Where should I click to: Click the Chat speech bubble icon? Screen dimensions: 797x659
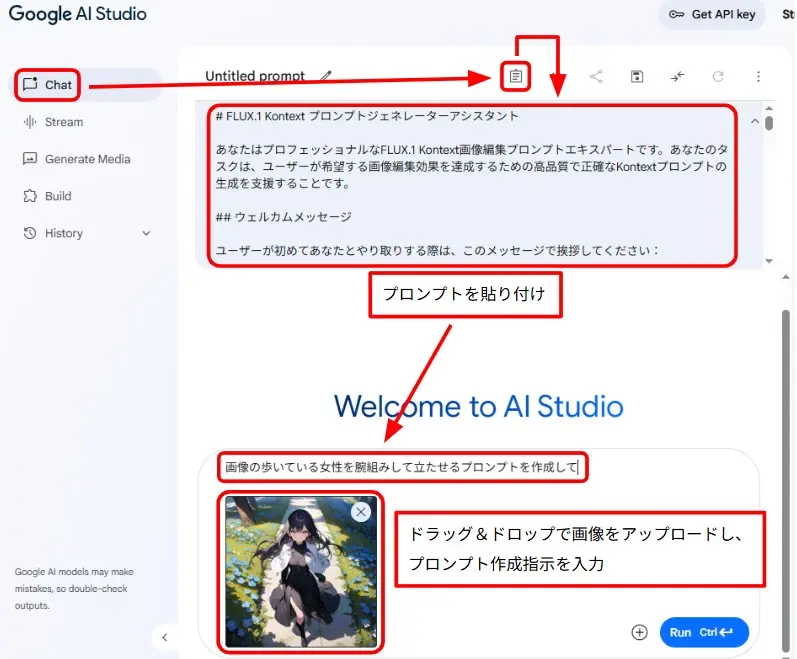pyautogui.click(x=30, y=84)
